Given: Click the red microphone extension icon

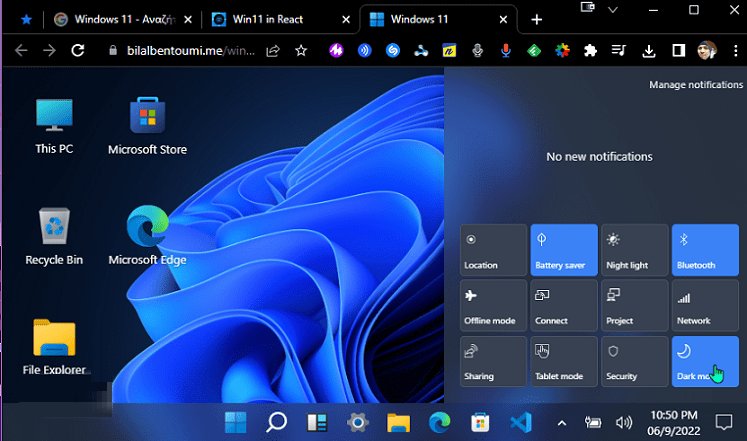Looking at the screenshot, I should pos(506,50).
